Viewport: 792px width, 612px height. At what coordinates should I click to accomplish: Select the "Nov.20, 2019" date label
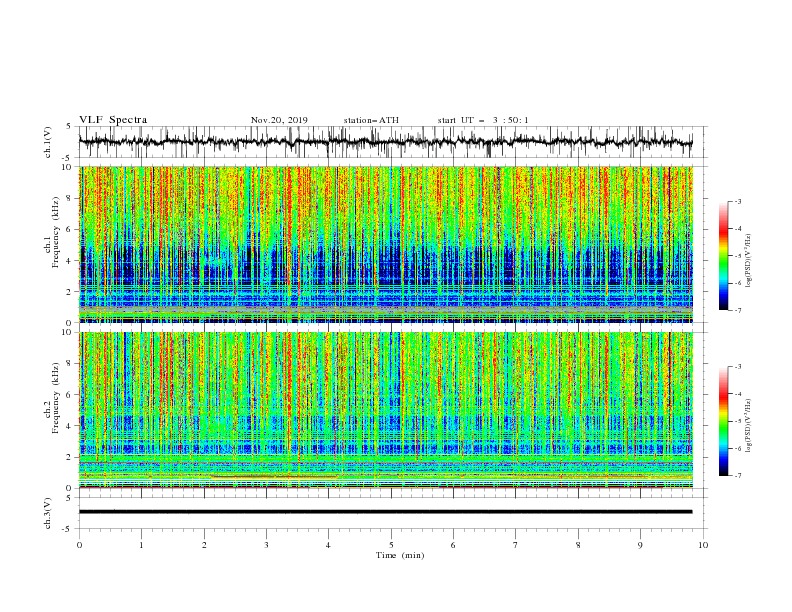pyautogui.click(x=279, y=120)
